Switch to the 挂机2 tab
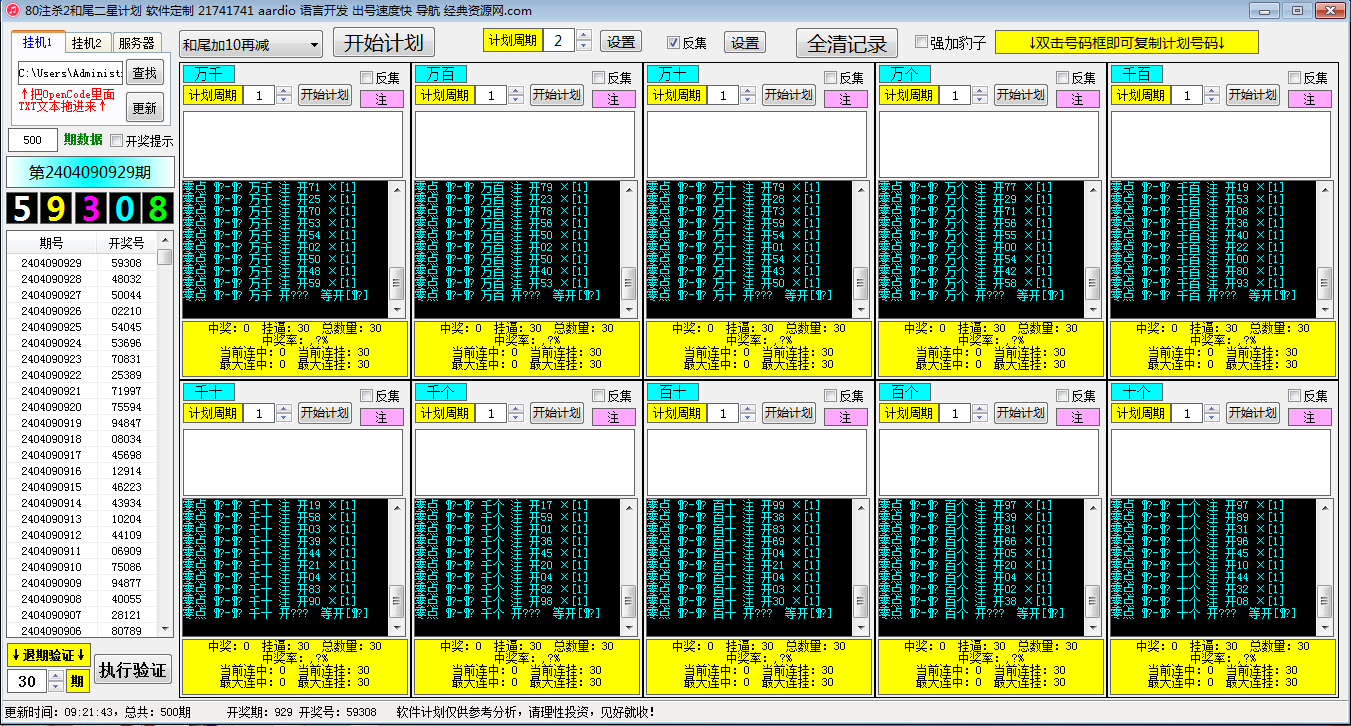This screenshot has width=1351, height=726. click(x=87, y=43)
